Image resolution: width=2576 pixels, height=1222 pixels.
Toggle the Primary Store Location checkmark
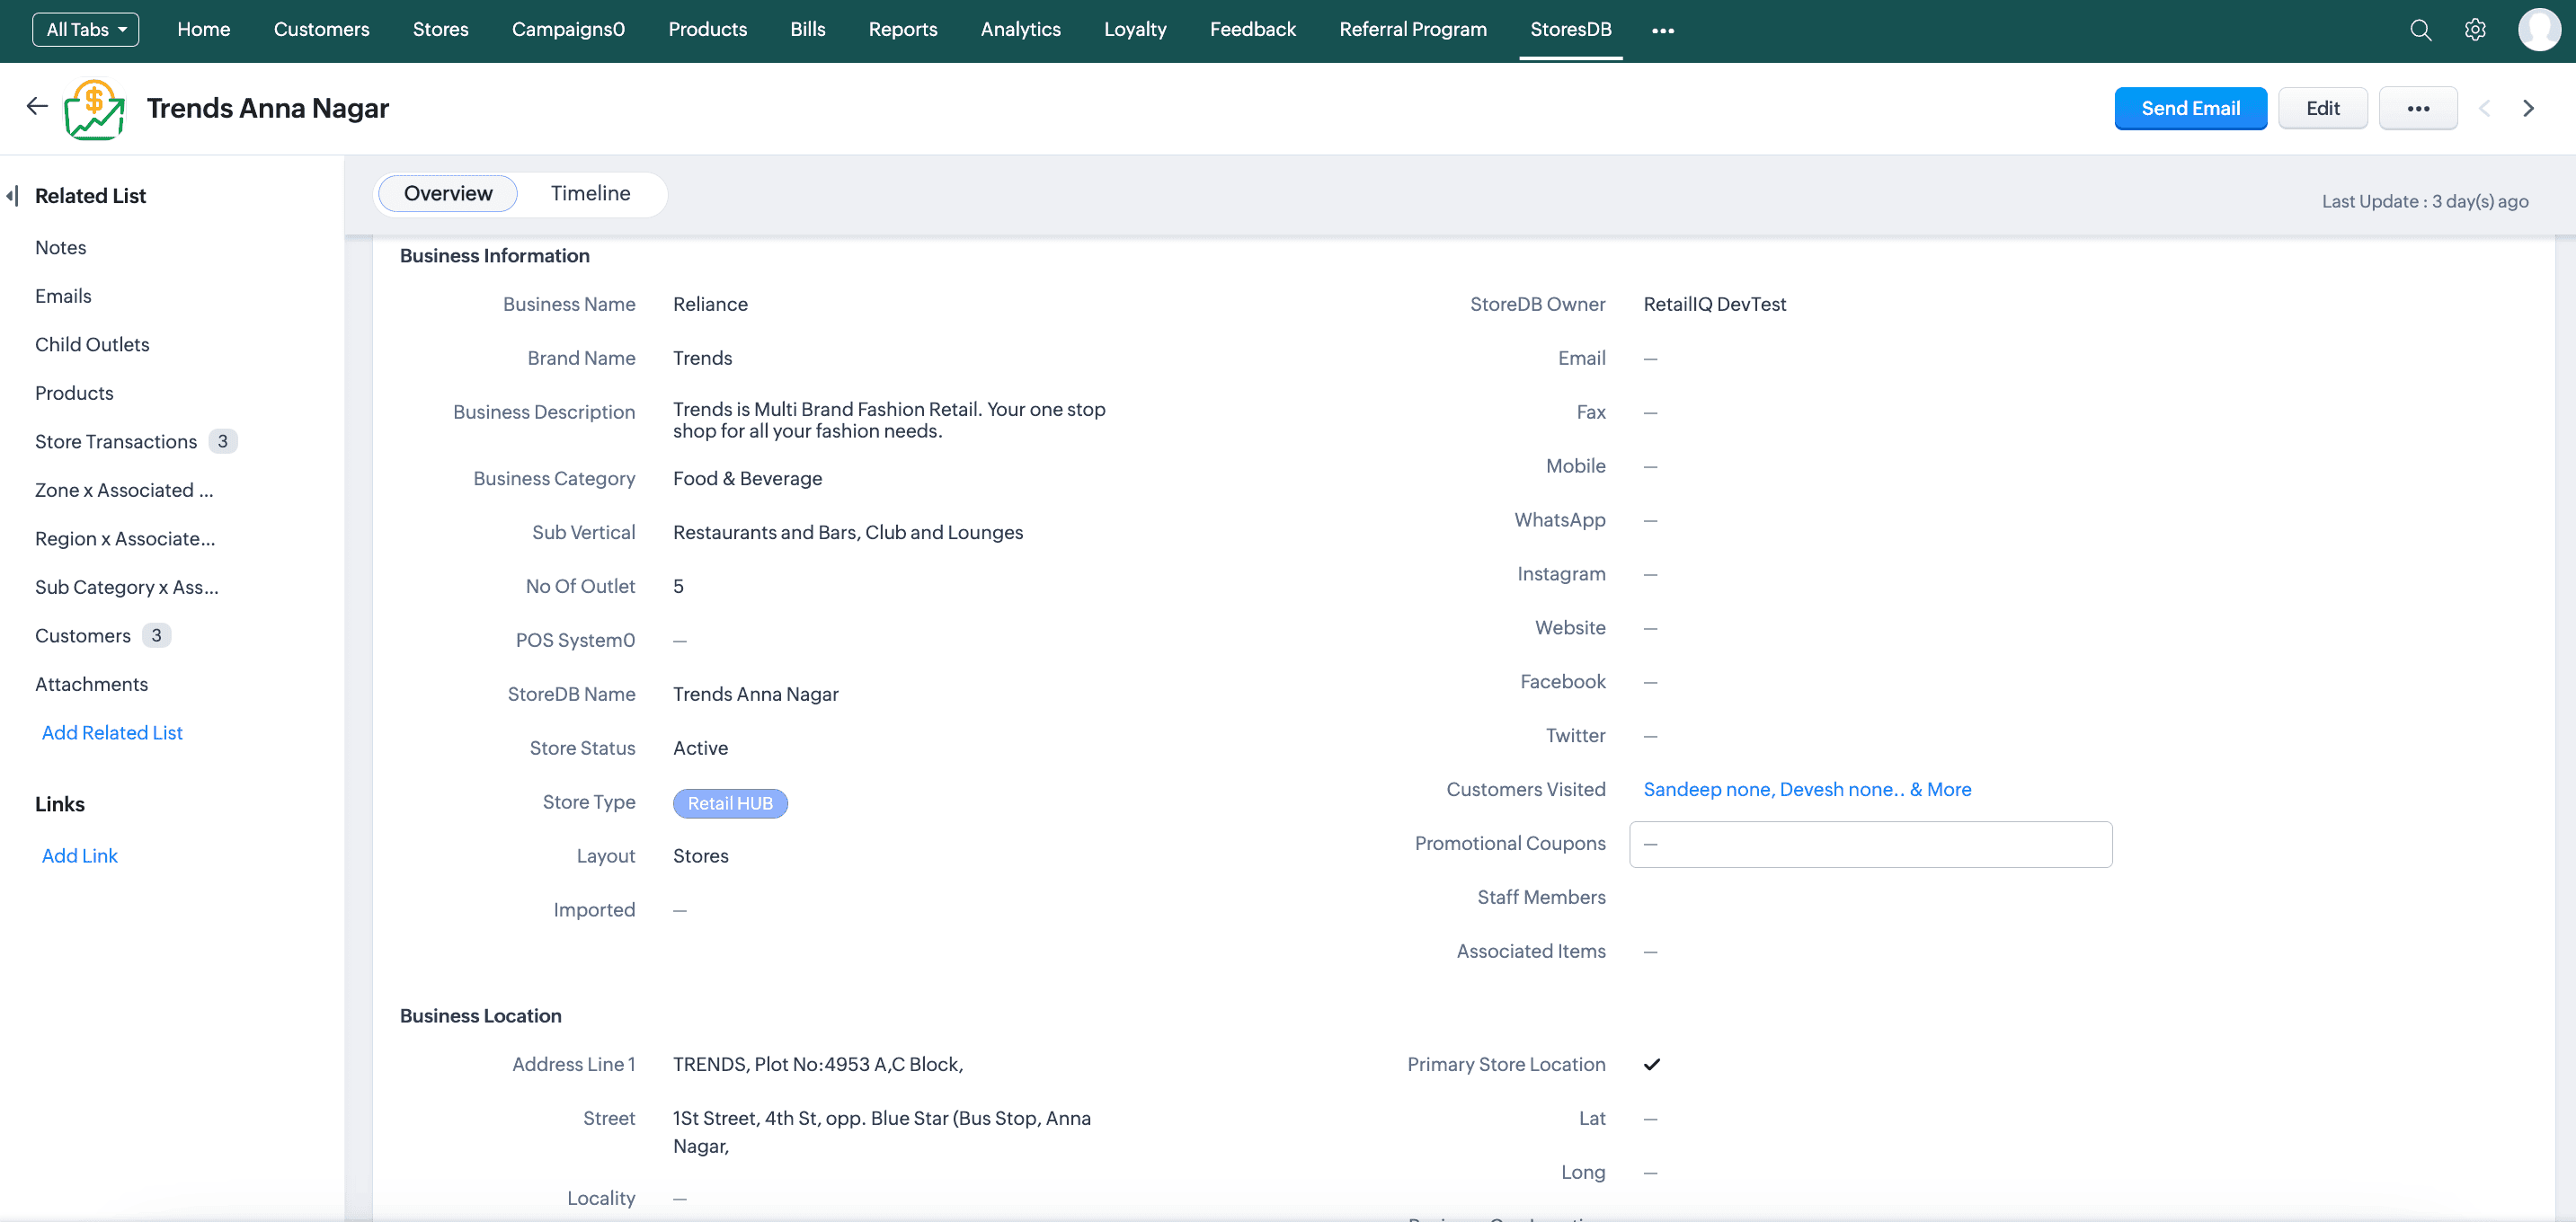click(x=1651, y=1064)
